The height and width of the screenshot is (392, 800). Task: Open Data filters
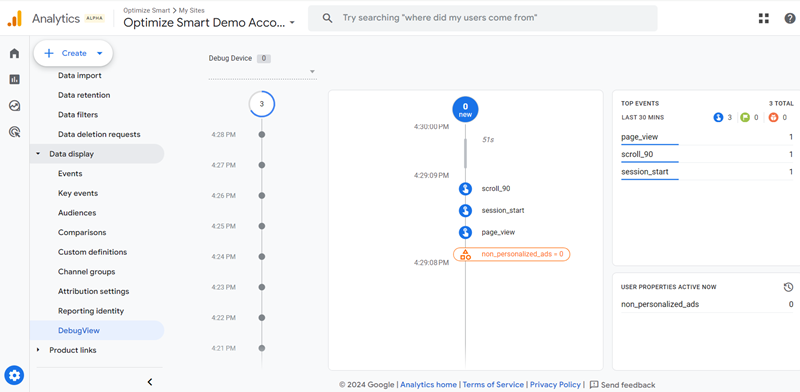[x=78, y=115]
